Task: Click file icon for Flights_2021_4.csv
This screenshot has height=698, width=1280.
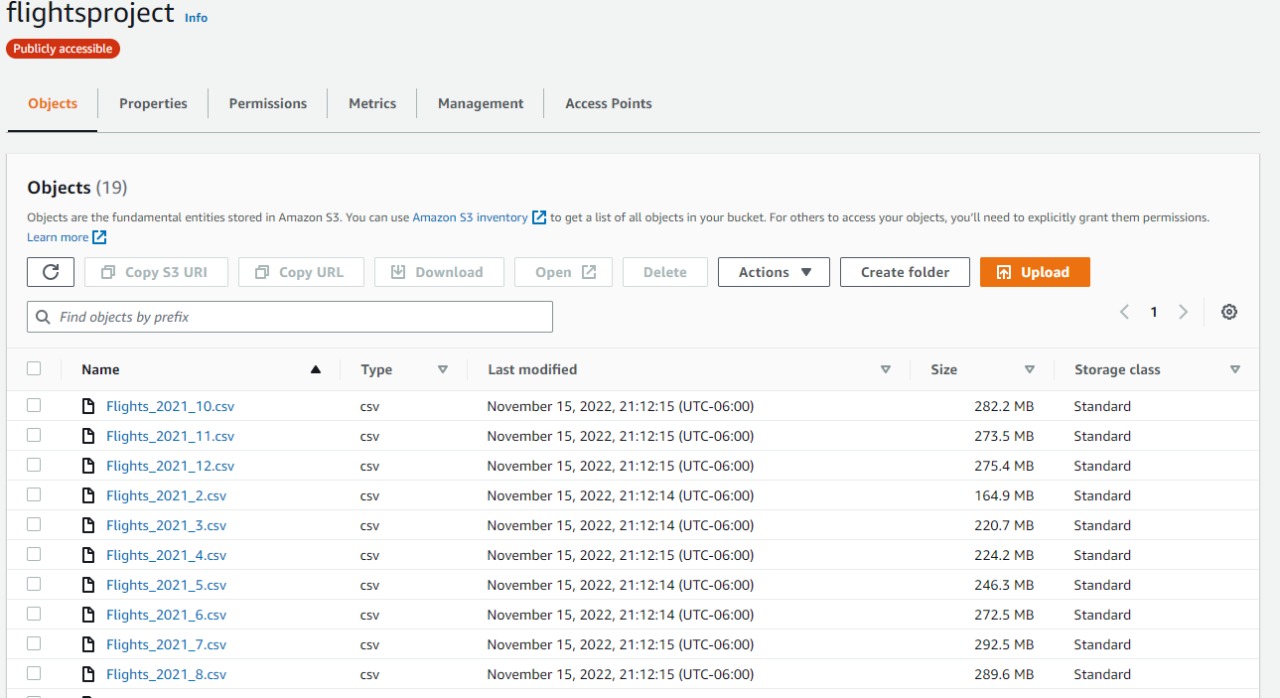Action: [88, 555]
